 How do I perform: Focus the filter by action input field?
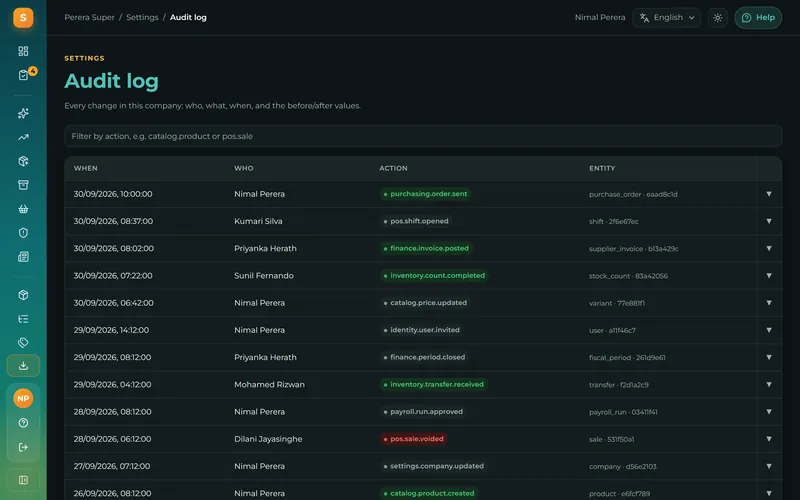tap(423, 136)
